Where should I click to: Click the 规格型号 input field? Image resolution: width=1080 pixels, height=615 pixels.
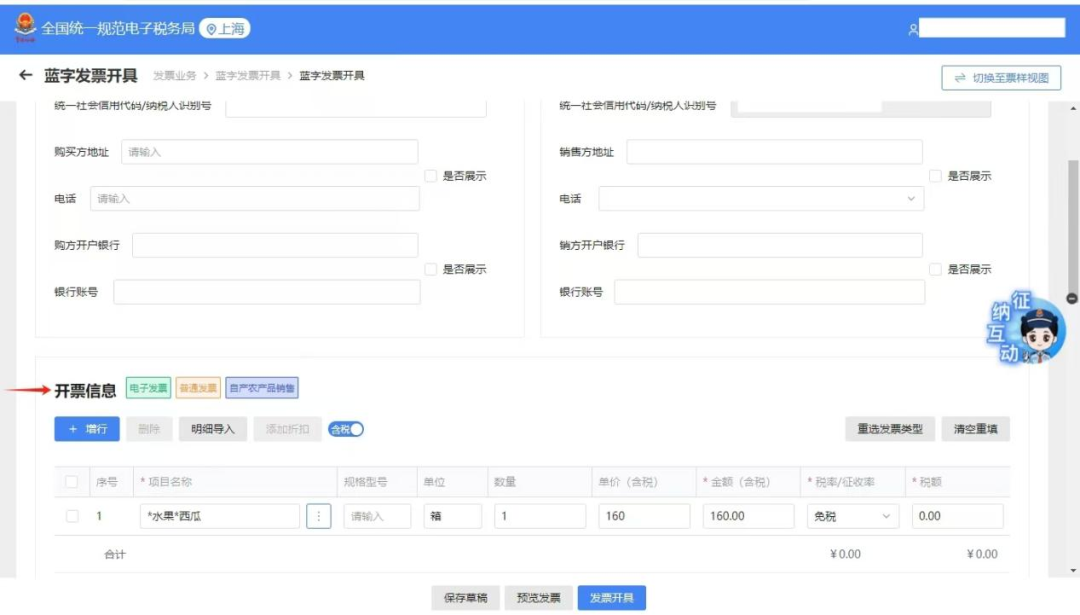coord(377,516)
